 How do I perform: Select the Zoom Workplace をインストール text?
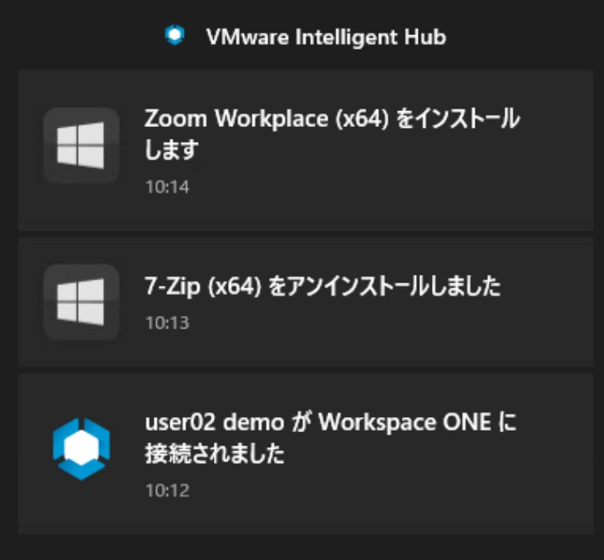[x=332, y=118]
